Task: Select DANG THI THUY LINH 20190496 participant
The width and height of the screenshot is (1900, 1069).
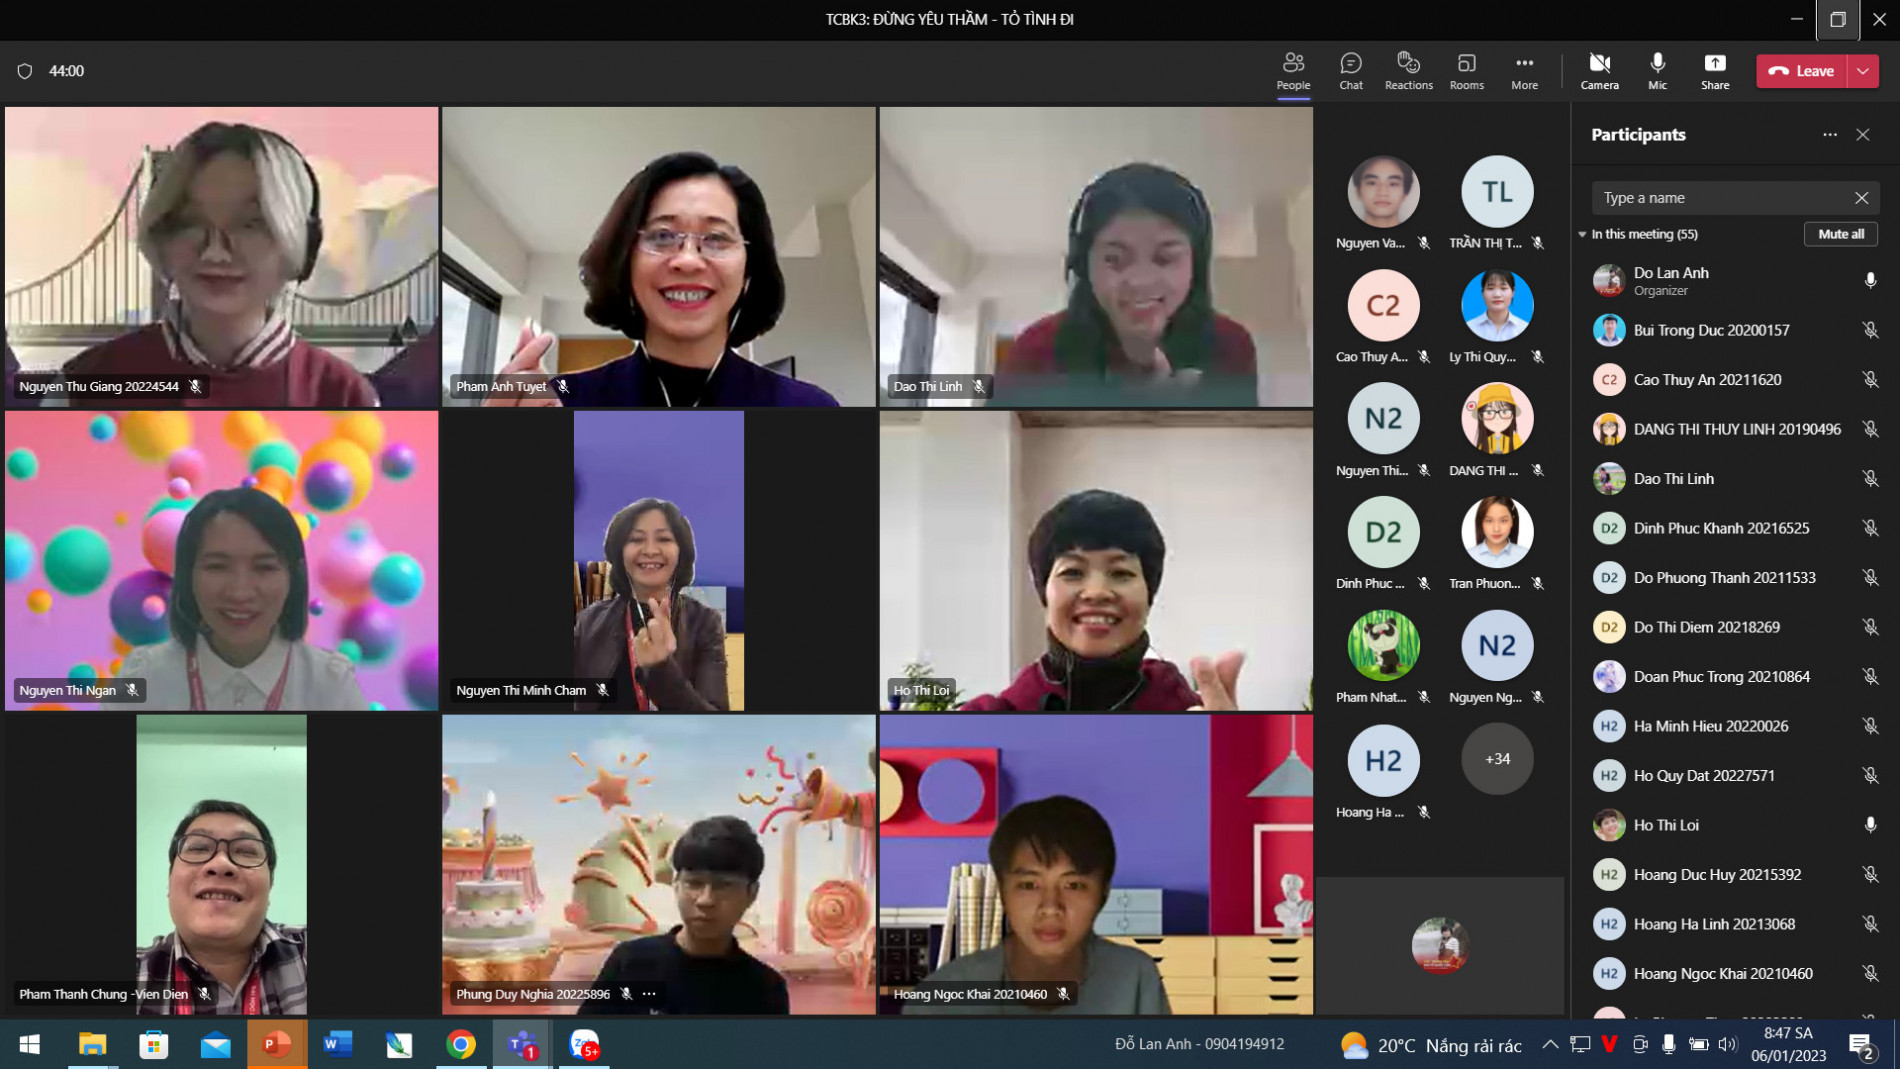Action: point(1735,429)
